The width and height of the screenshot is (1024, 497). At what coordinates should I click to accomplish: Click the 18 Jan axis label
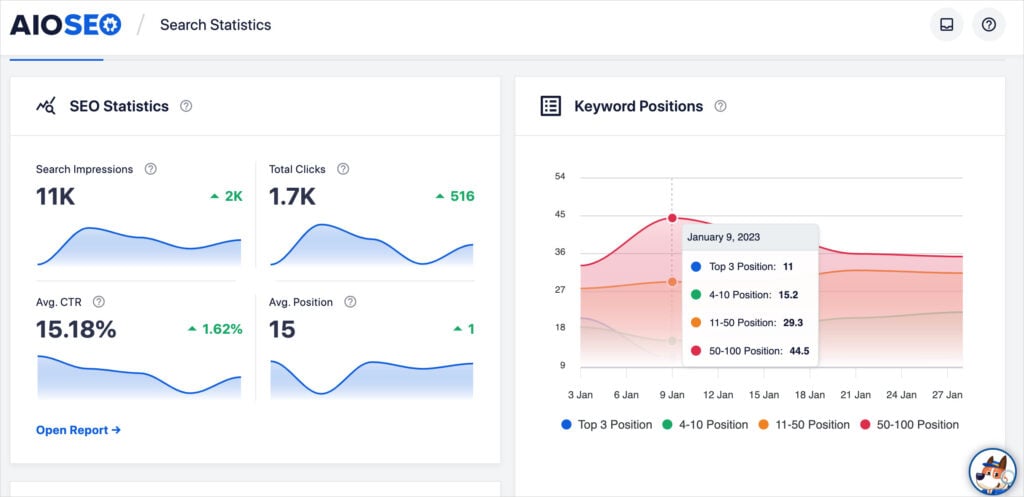810,395
